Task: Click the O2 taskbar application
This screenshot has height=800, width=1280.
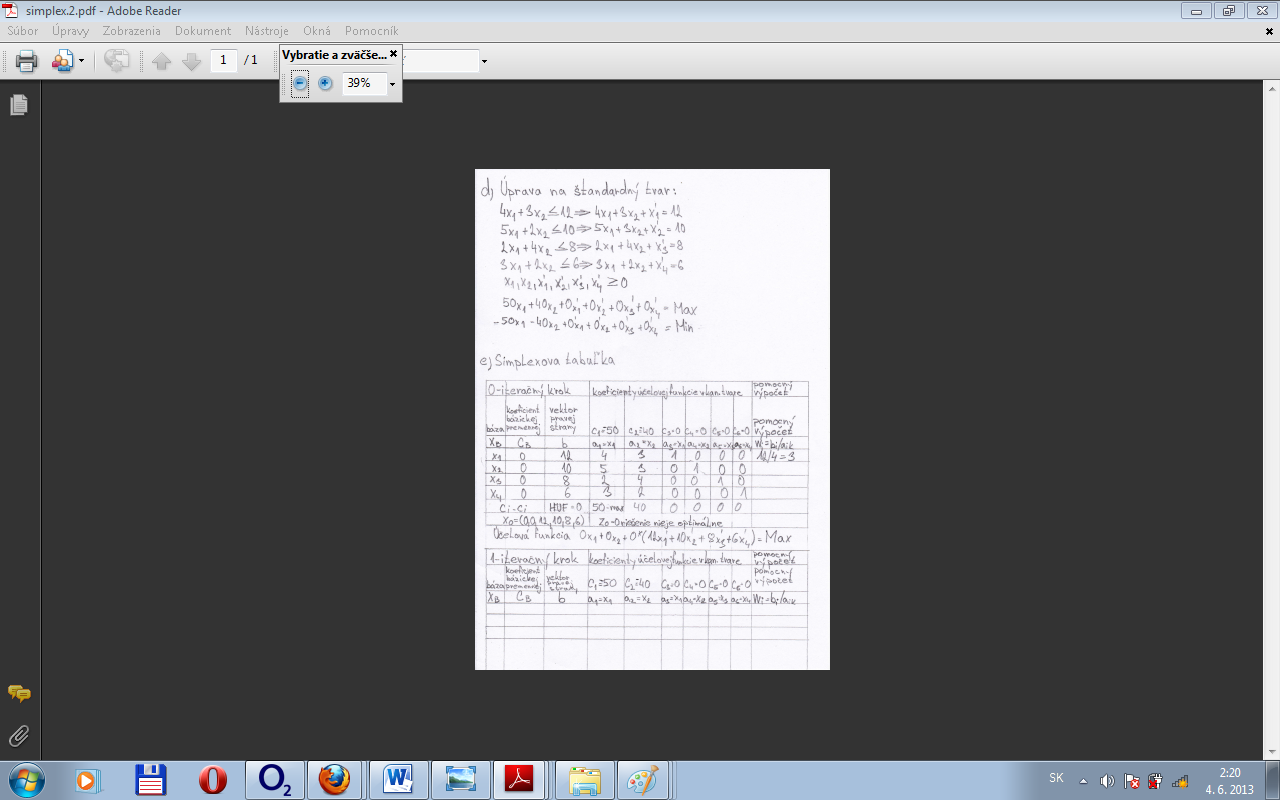Action: [x=274, y=780]
